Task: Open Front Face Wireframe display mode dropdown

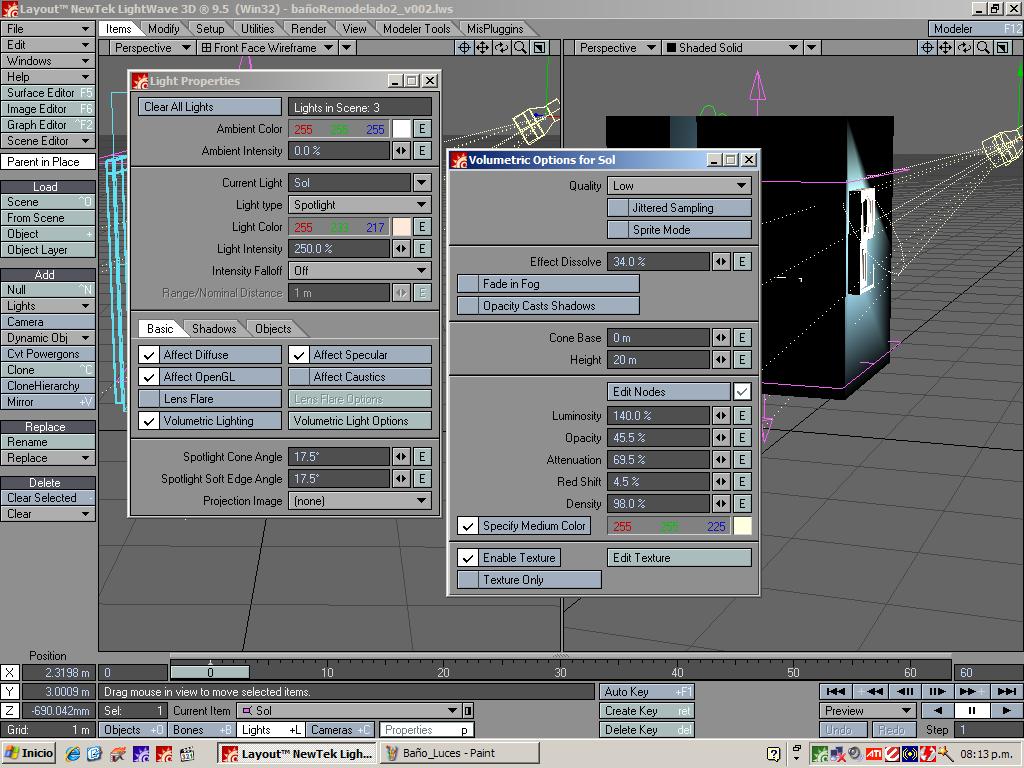Action: 267,48
